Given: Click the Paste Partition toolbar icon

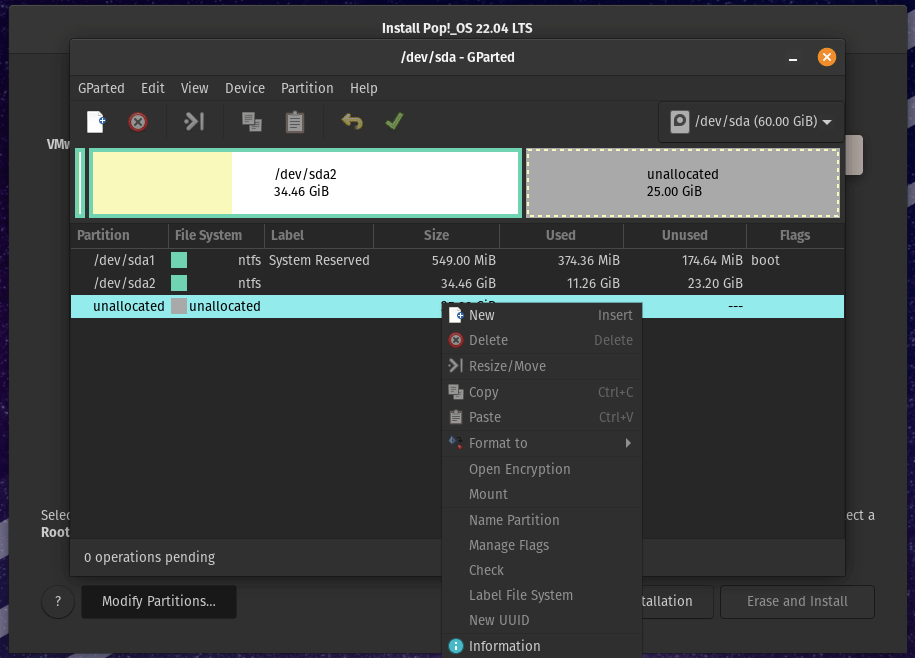Looking at the screenshot, I should (x=295, y=121).
